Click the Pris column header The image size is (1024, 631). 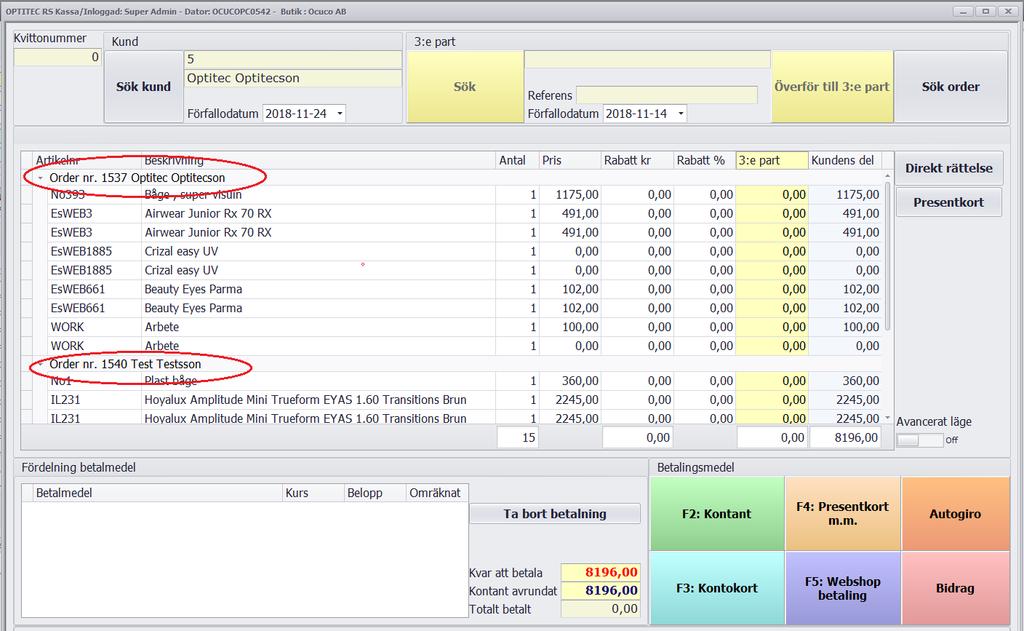[x=569, y=161]
